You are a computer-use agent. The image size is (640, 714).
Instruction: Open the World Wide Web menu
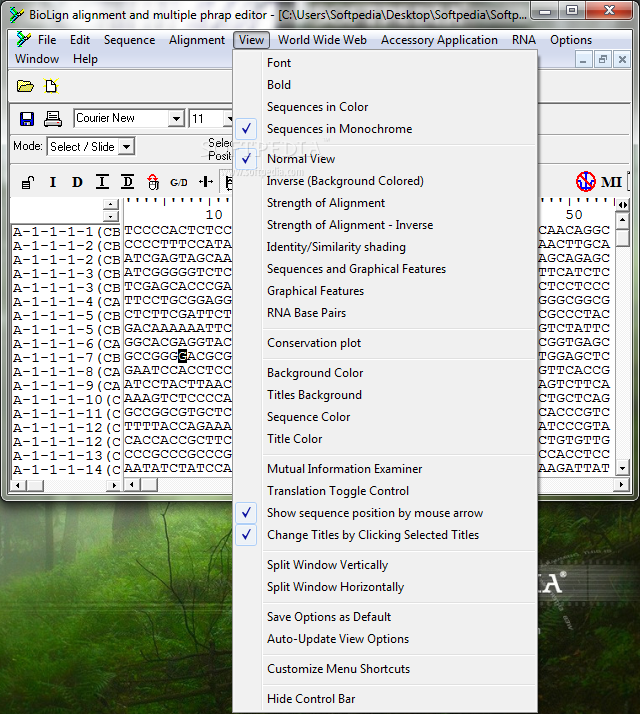[322, 40]
